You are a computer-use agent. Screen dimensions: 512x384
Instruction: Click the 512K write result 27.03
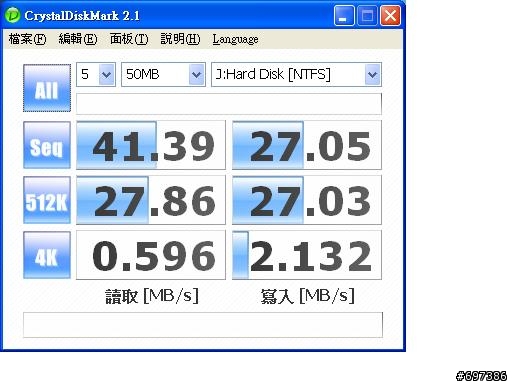click(307, 200)
